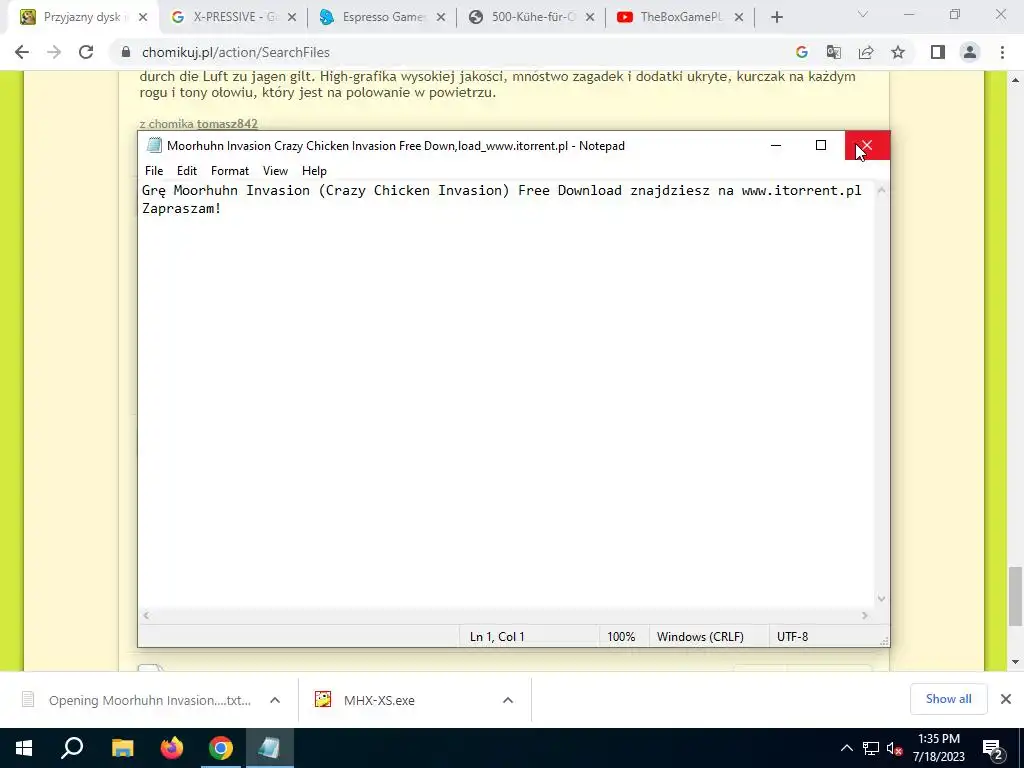
Task: Open the Moorhuhn Invasion txt download item
Action: (x=137, y=700)
